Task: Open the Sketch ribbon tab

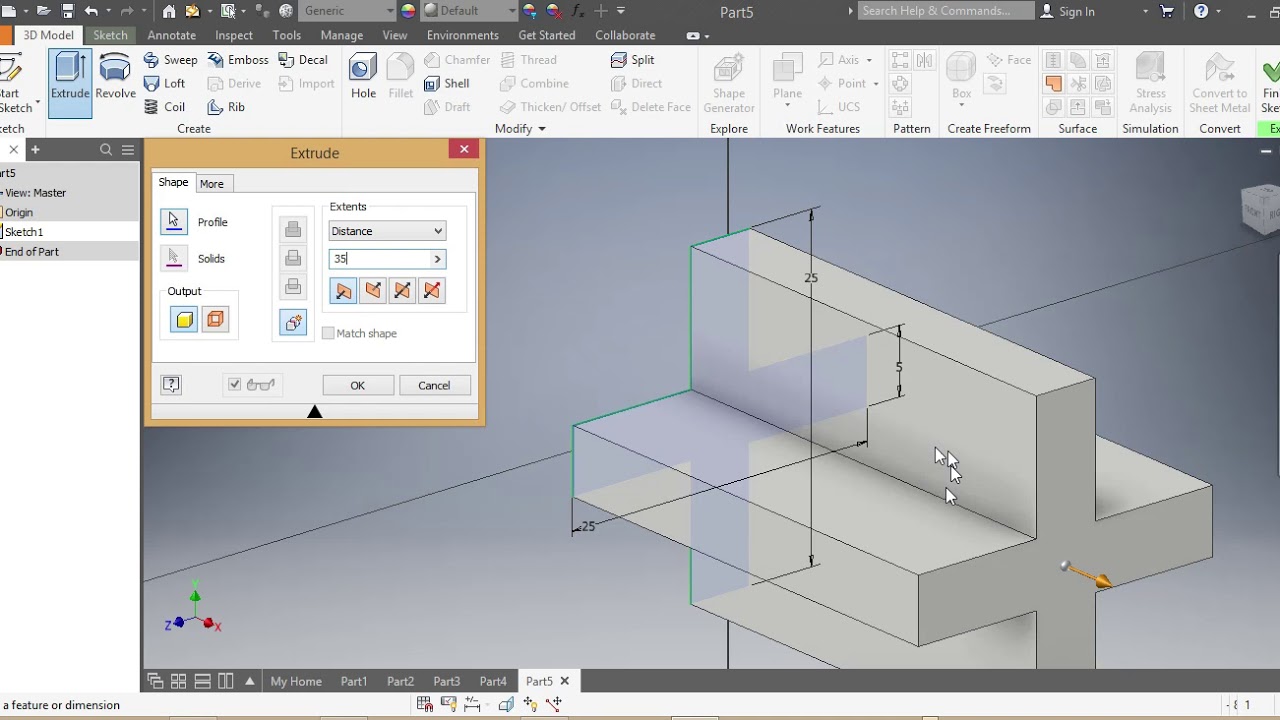Action: point(110,35)
